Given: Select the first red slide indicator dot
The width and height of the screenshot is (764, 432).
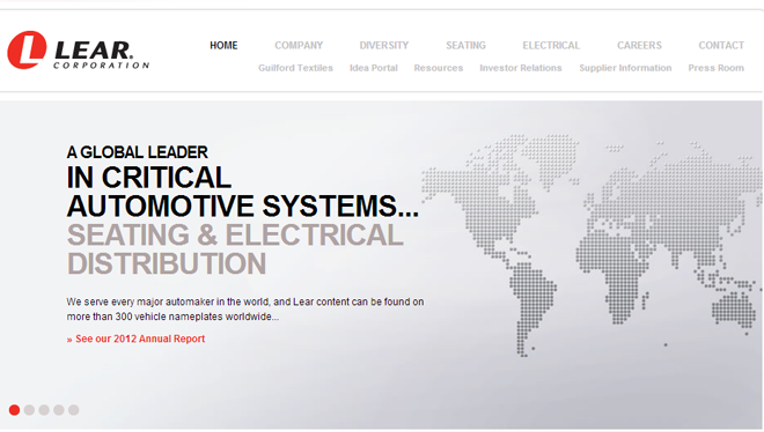Looking at the screenshot, I should (15, 410).
